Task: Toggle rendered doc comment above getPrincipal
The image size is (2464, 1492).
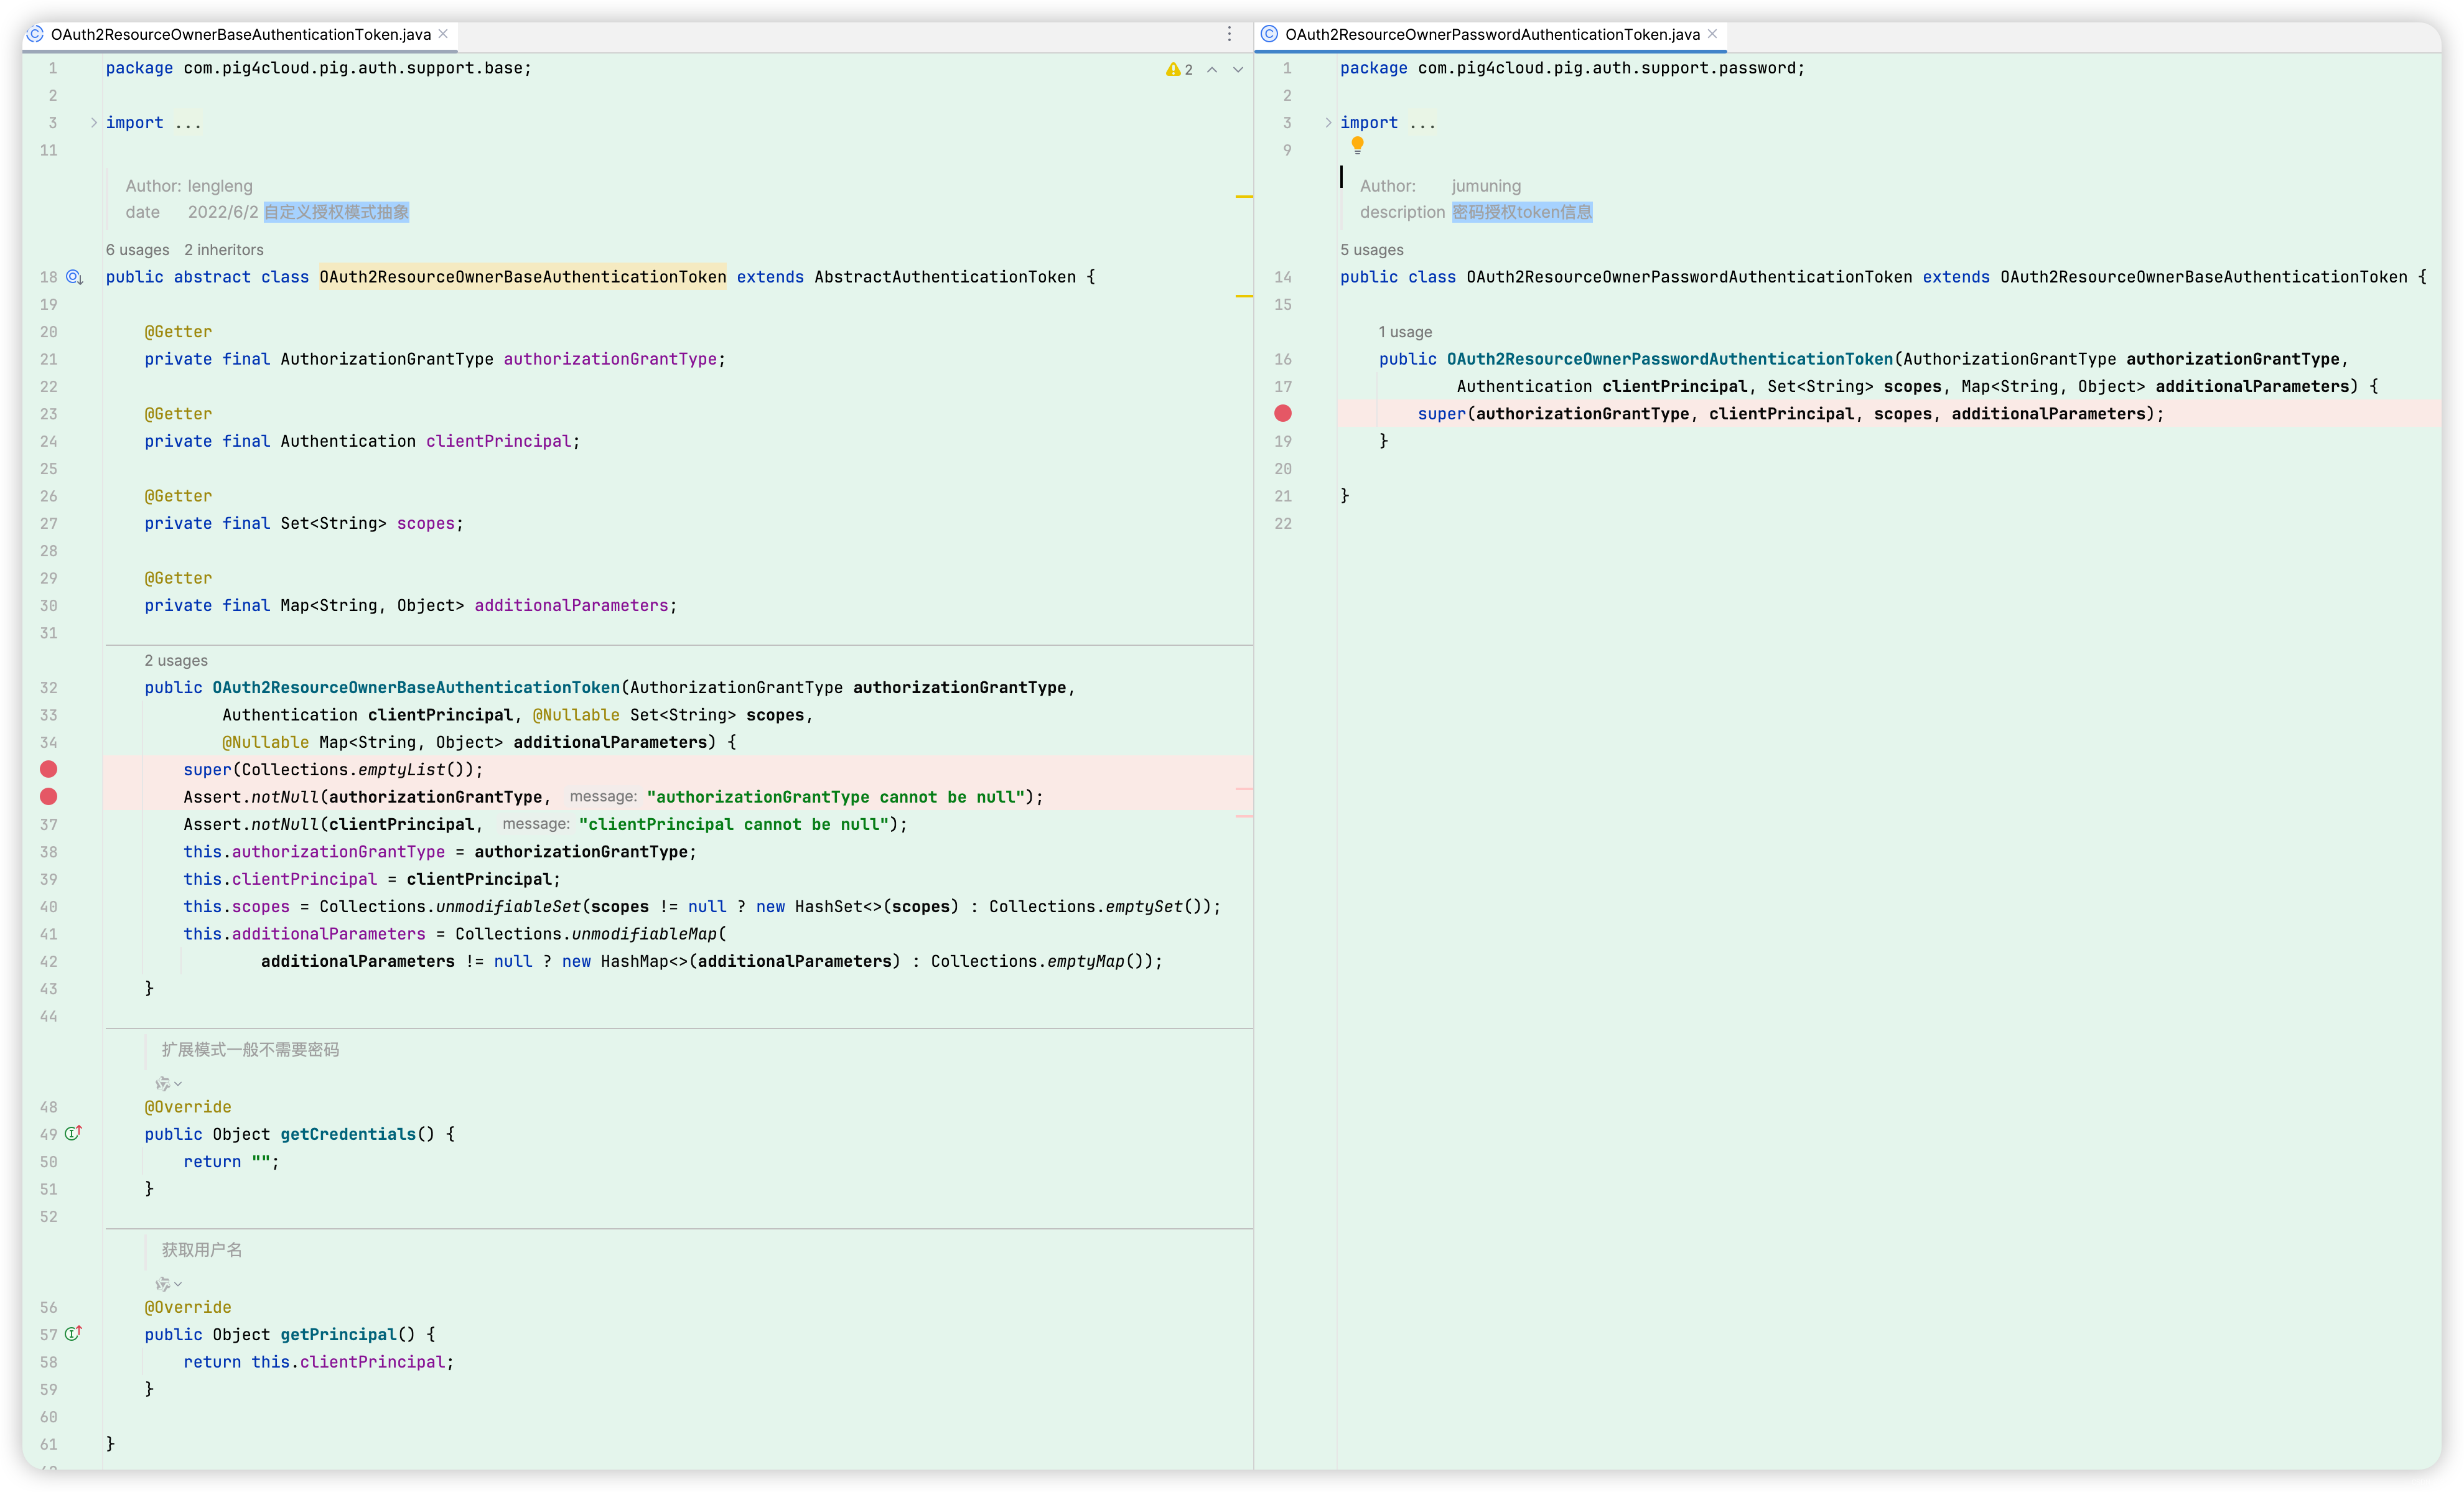Action: tap(168, 1283)
